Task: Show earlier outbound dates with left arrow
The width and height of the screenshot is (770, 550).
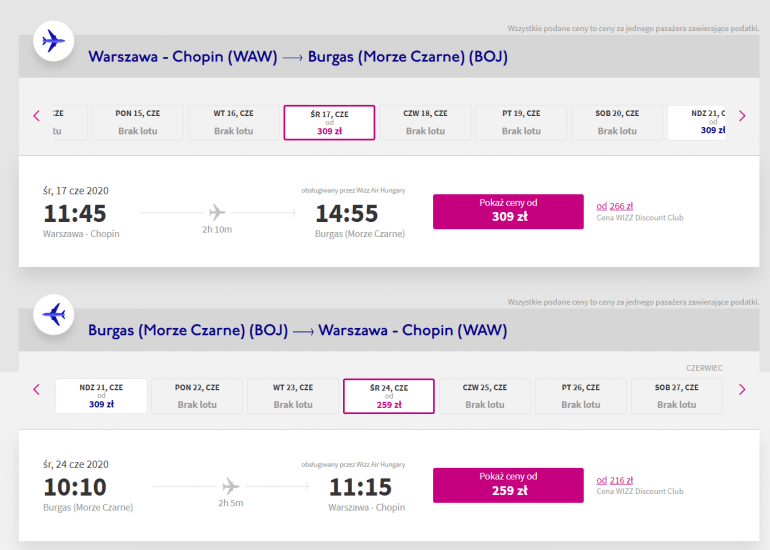Action: [x=36, y=116]
